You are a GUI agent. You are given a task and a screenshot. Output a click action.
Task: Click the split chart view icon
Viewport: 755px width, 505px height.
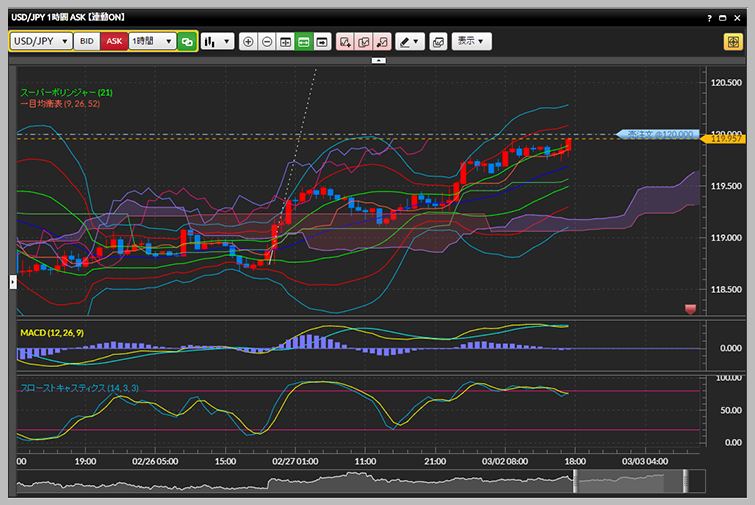point(285,42)
